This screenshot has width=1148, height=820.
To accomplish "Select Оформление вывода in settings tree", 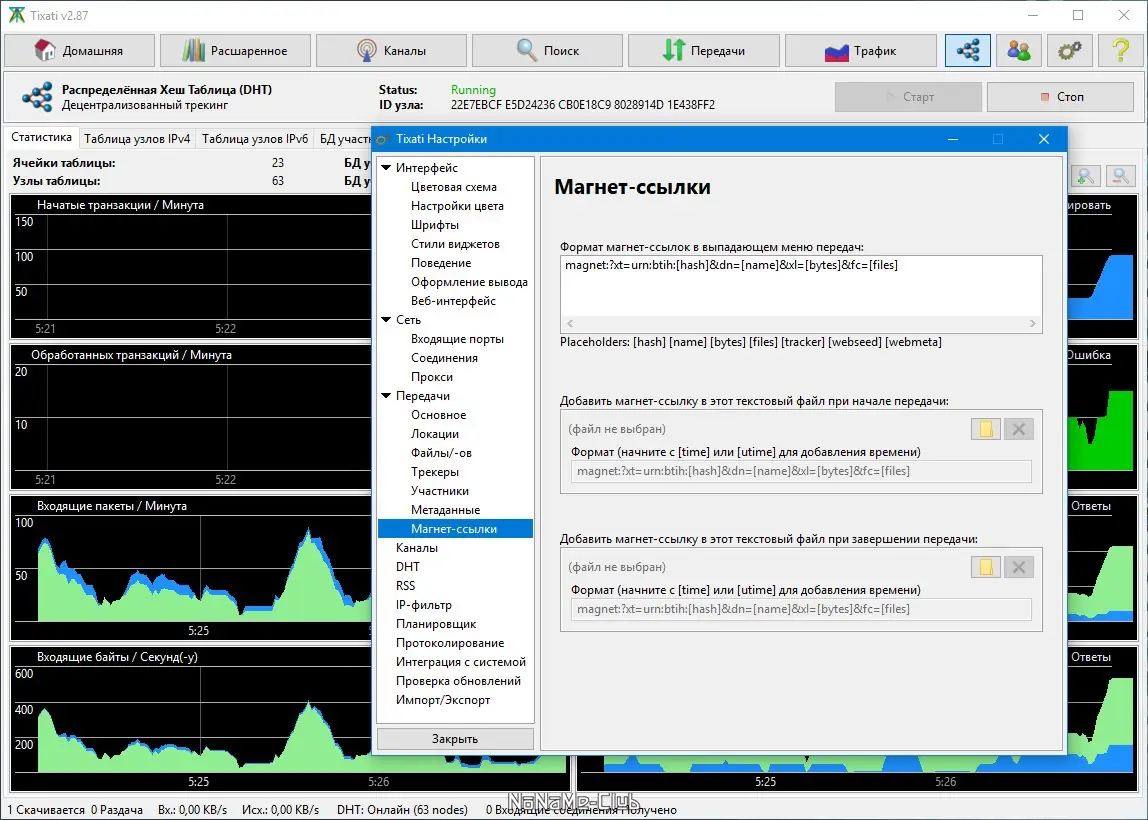I will [469, 282].
